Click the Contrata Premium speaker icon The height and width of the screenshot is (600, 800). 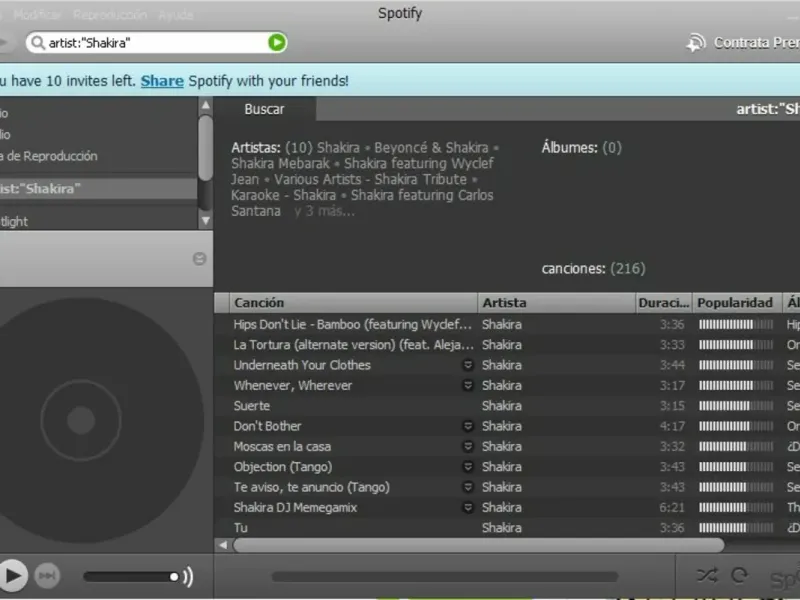[696, 43]
